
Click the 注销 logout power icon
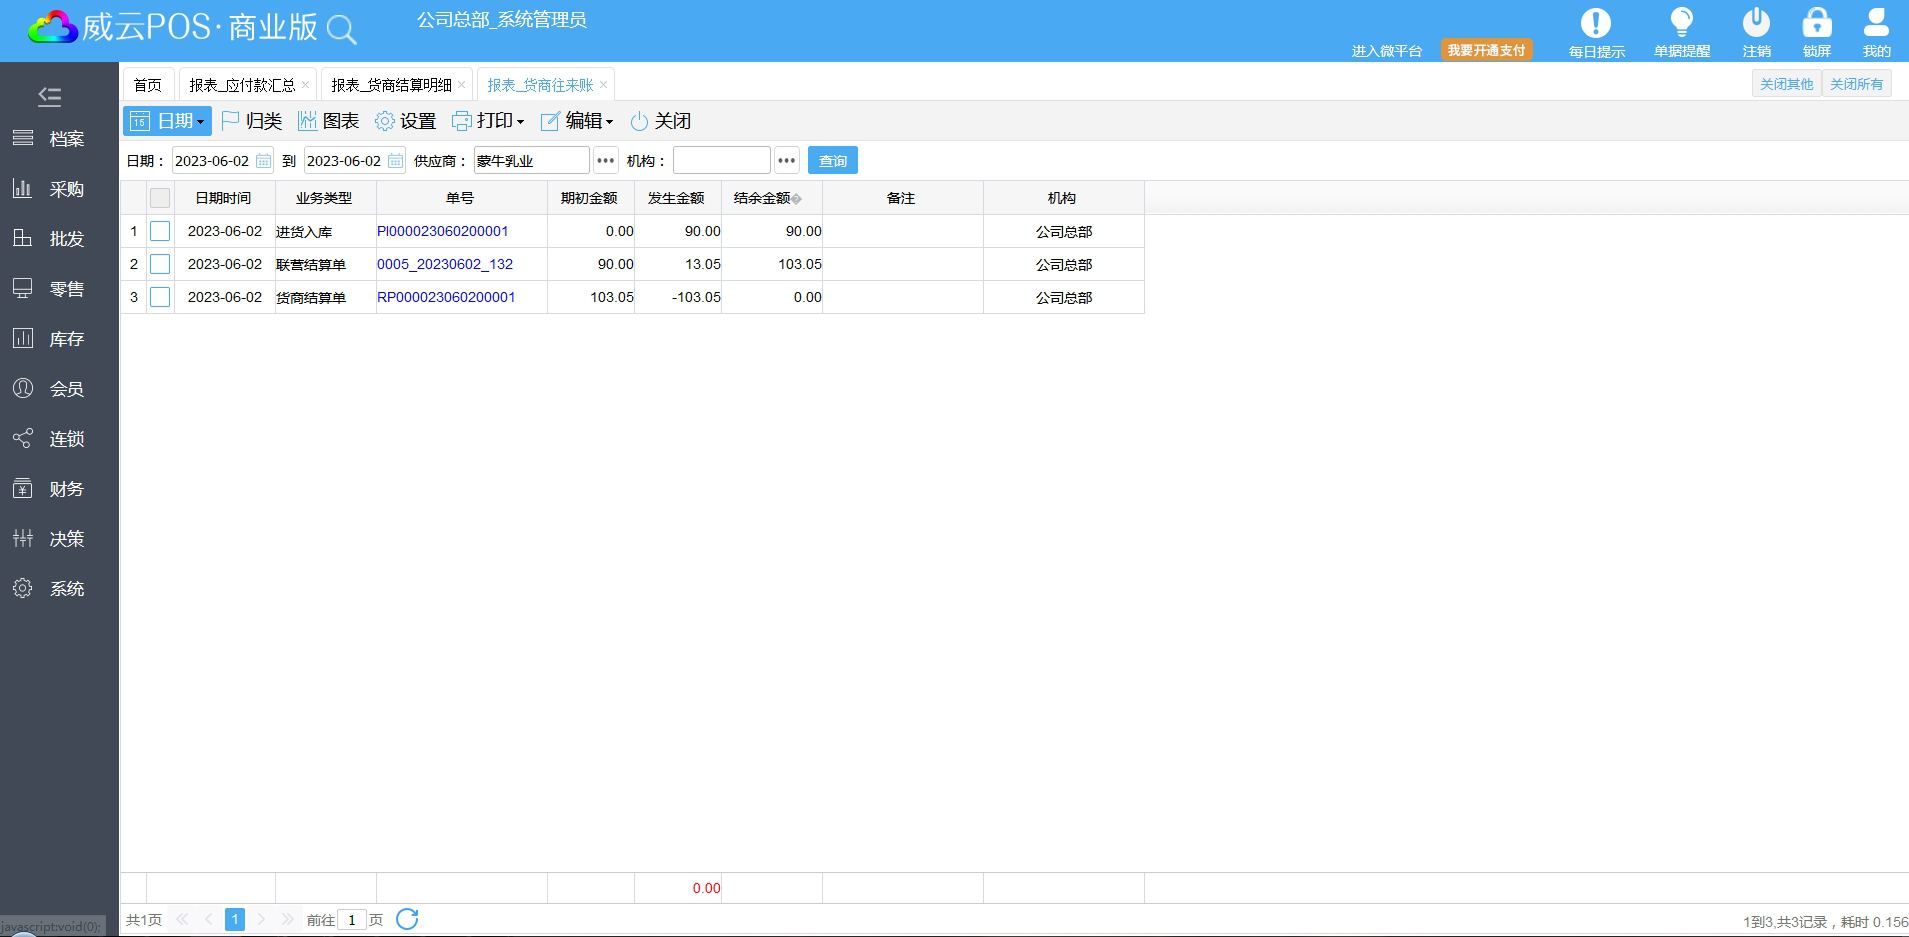1756,23
